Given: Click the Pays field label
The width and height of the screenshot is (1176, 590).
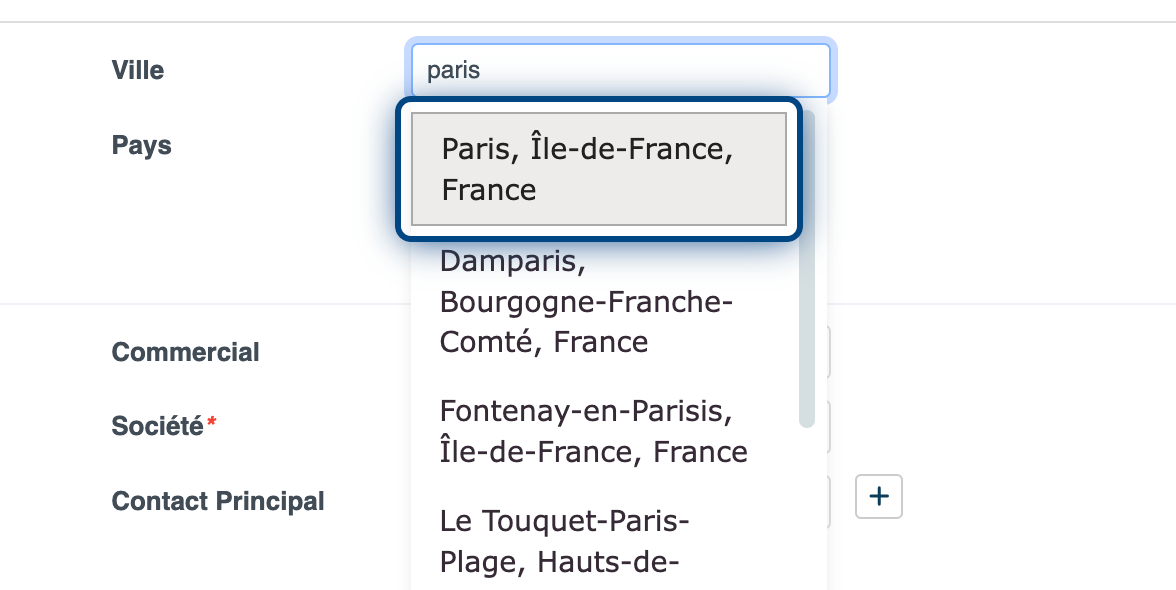Looking at the screenshot, I should tap(141, 146).
